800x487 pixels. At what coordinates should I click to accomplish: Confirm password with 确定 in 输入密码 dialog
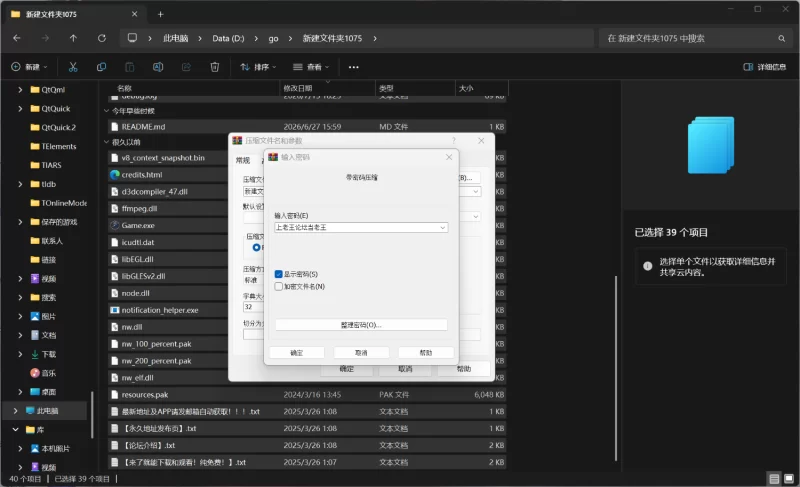296,352
